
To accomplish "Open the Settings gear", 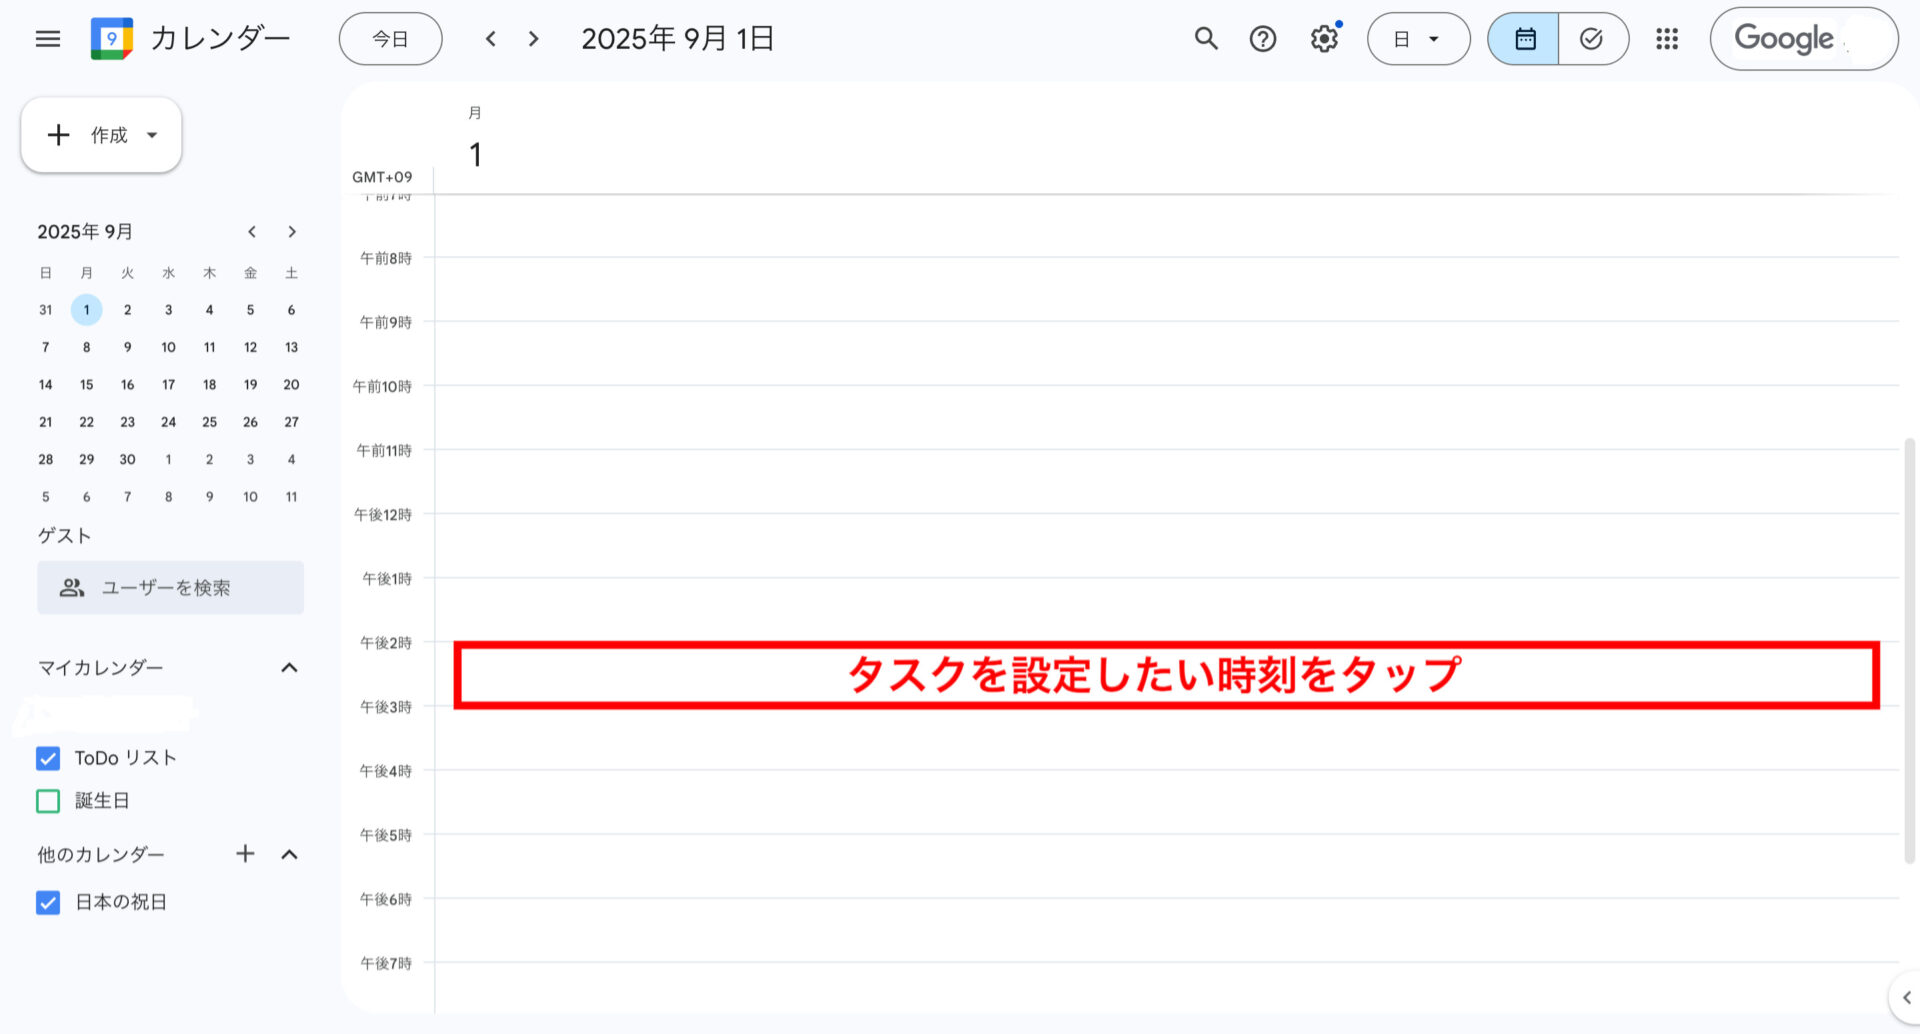I will (1323, 38).
